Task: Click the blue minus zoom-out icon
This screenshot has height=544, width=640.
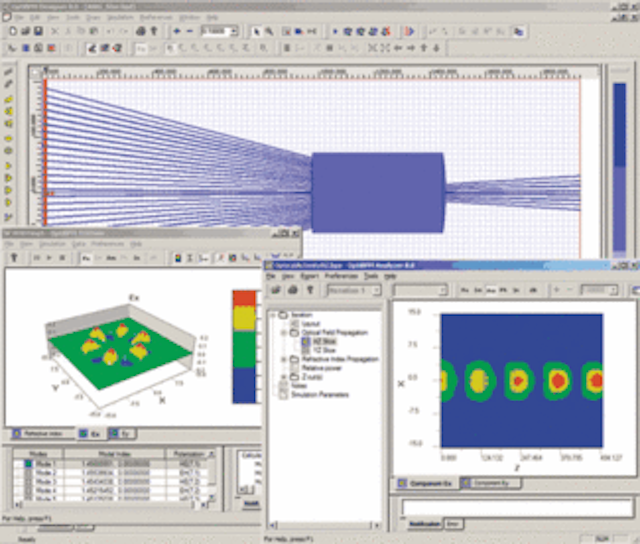Action: pyautogui.click(x=190, y=31)
